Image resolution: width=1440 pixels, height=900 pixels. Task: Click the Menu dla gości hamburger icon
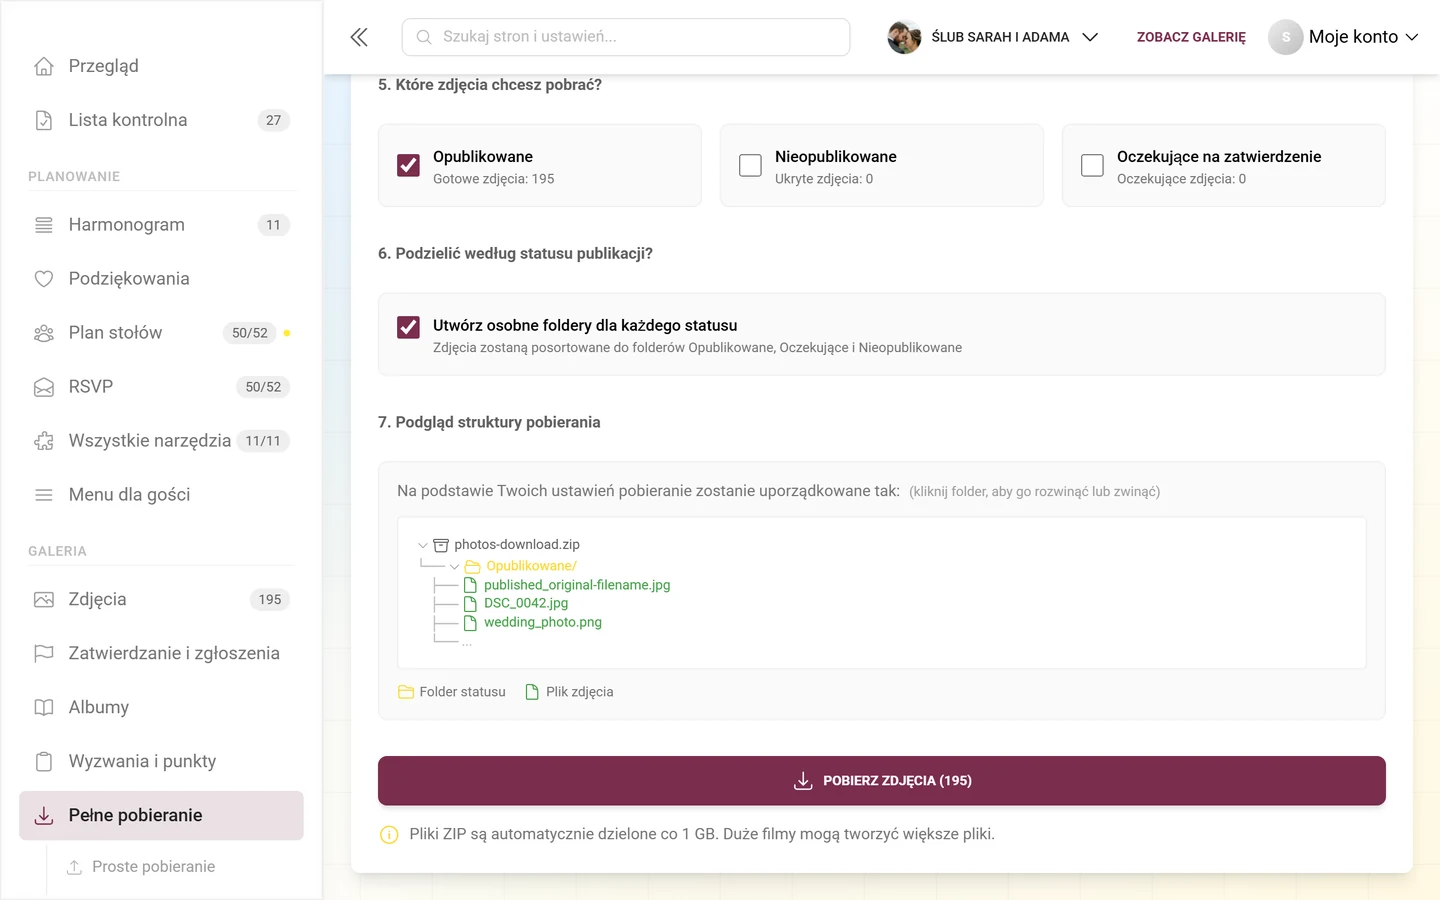tap(44, 495)
